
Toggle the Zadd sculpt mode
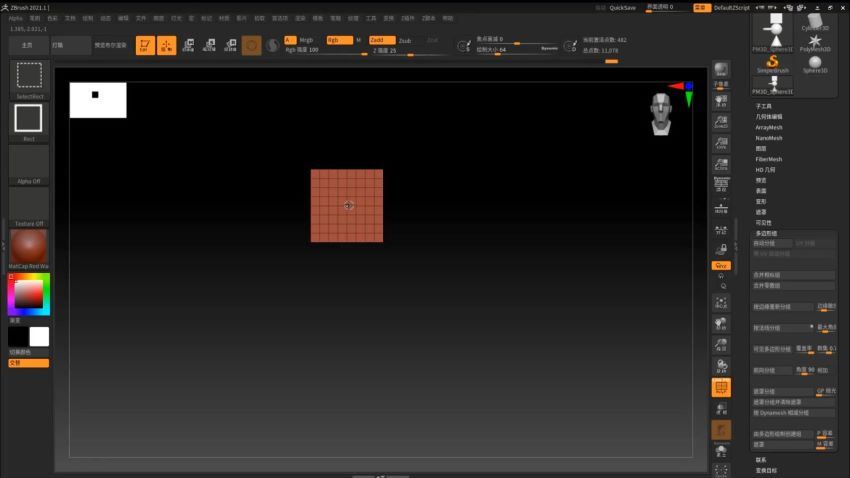click(x=382, y=40)
